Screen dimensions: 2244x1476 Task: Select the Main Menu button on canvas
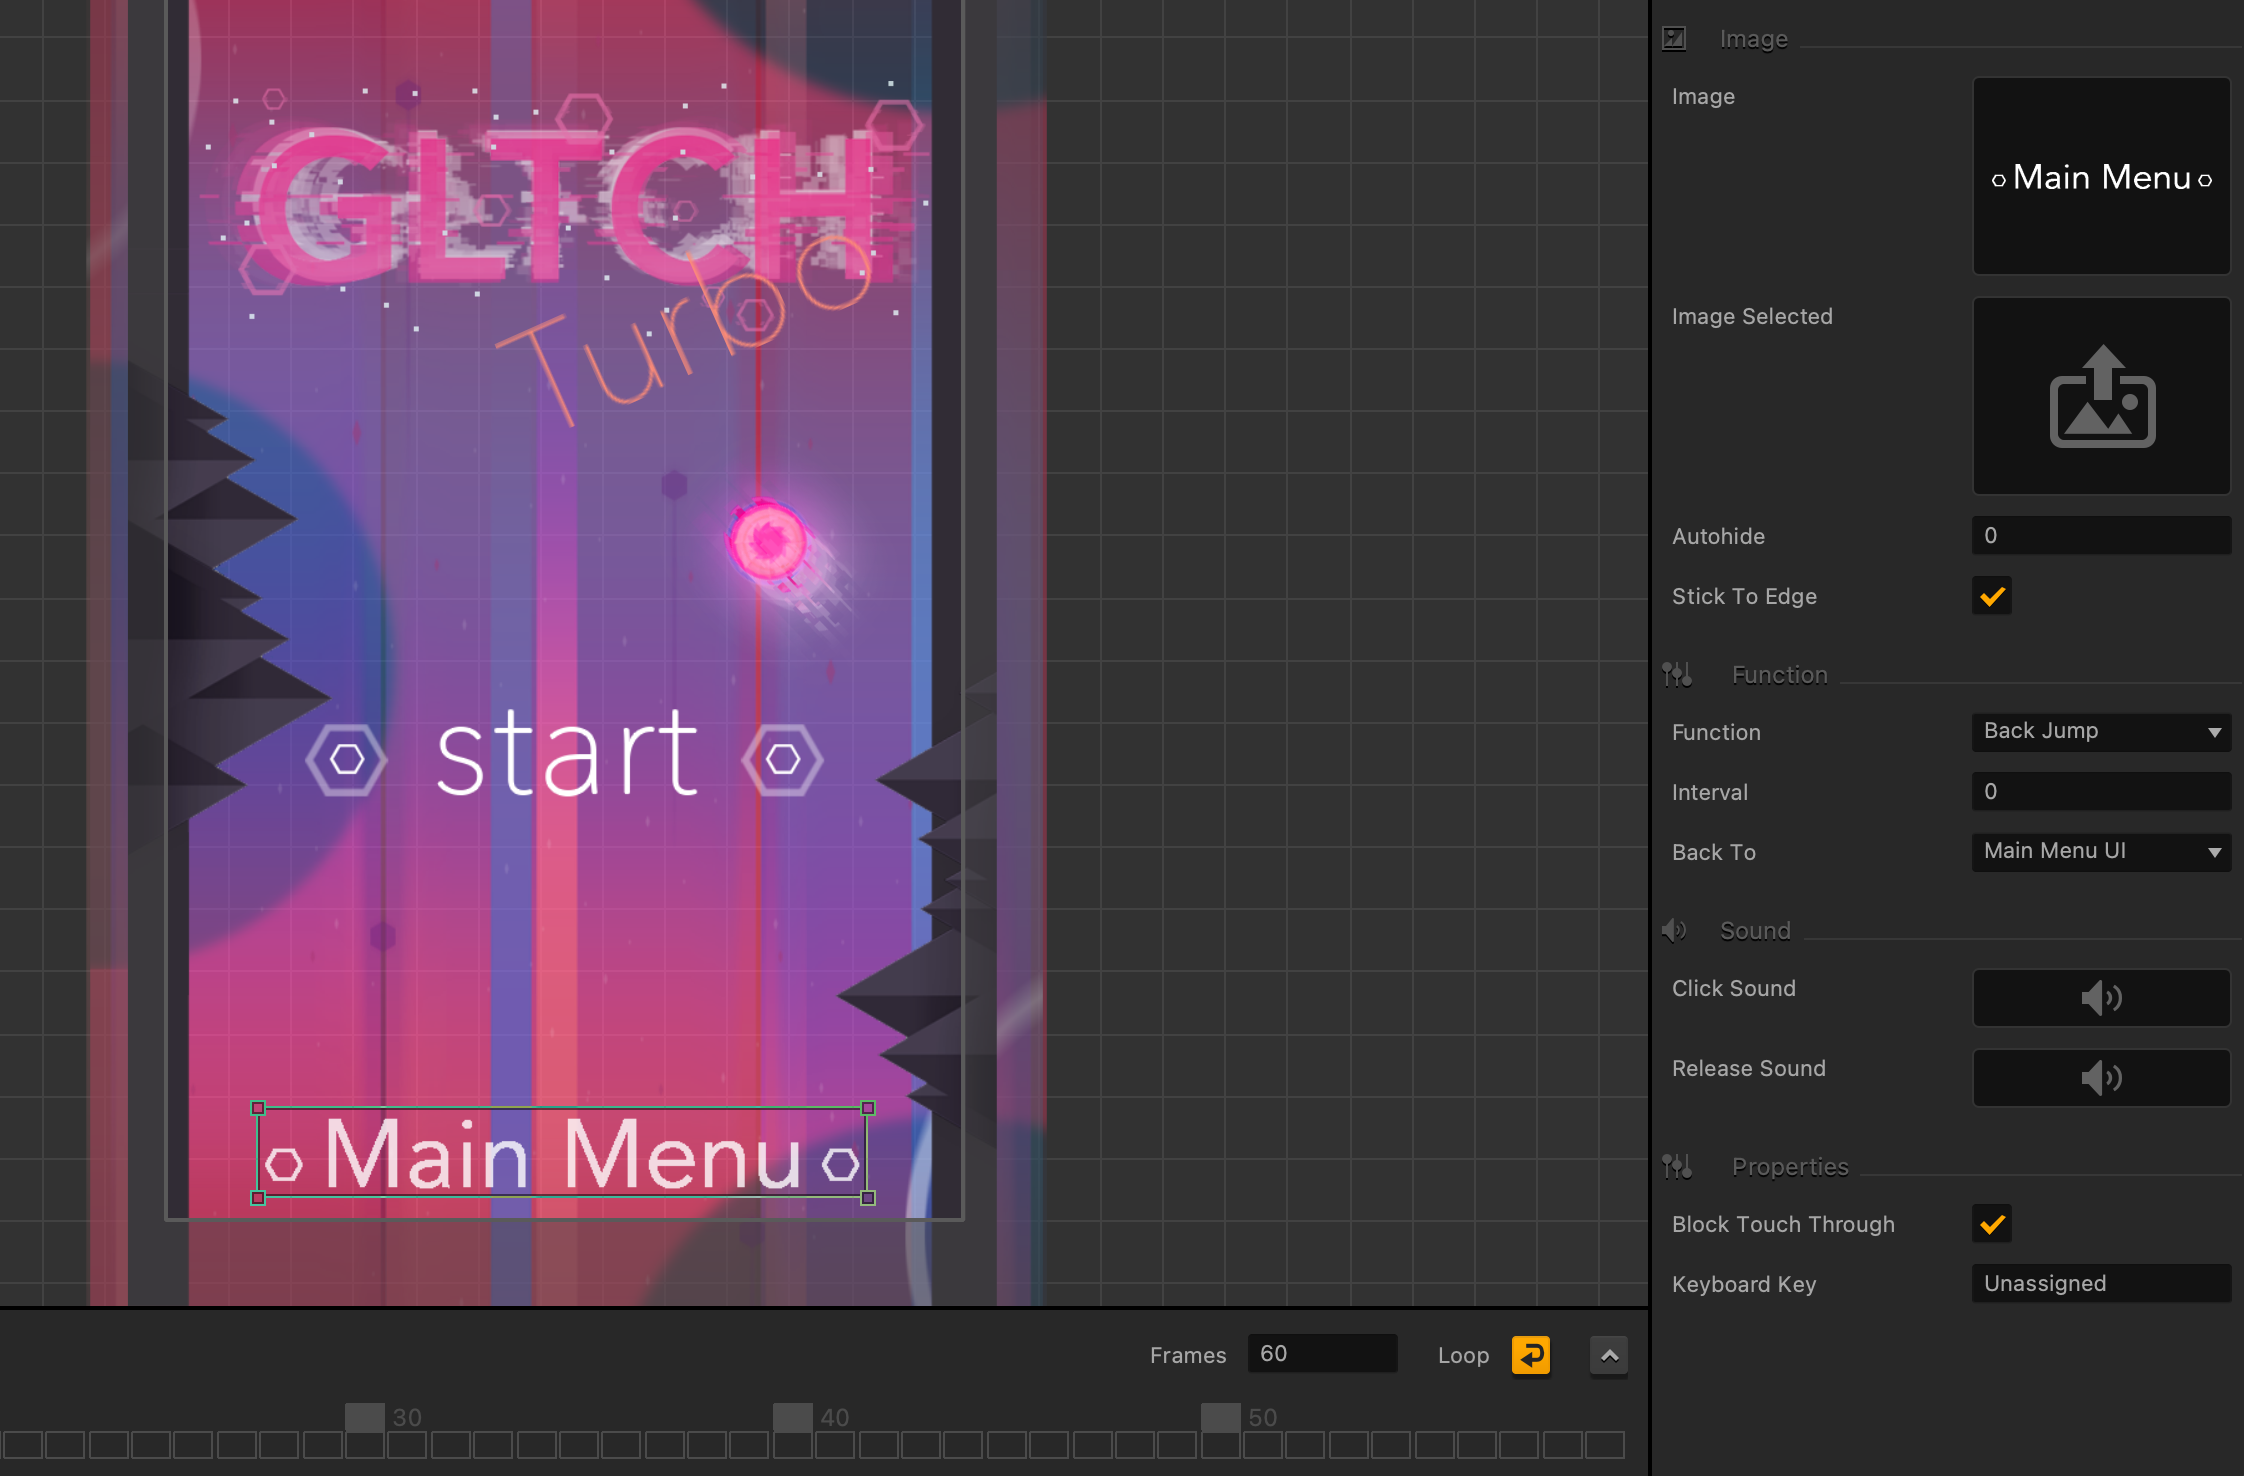click(x=562, y=1153)
